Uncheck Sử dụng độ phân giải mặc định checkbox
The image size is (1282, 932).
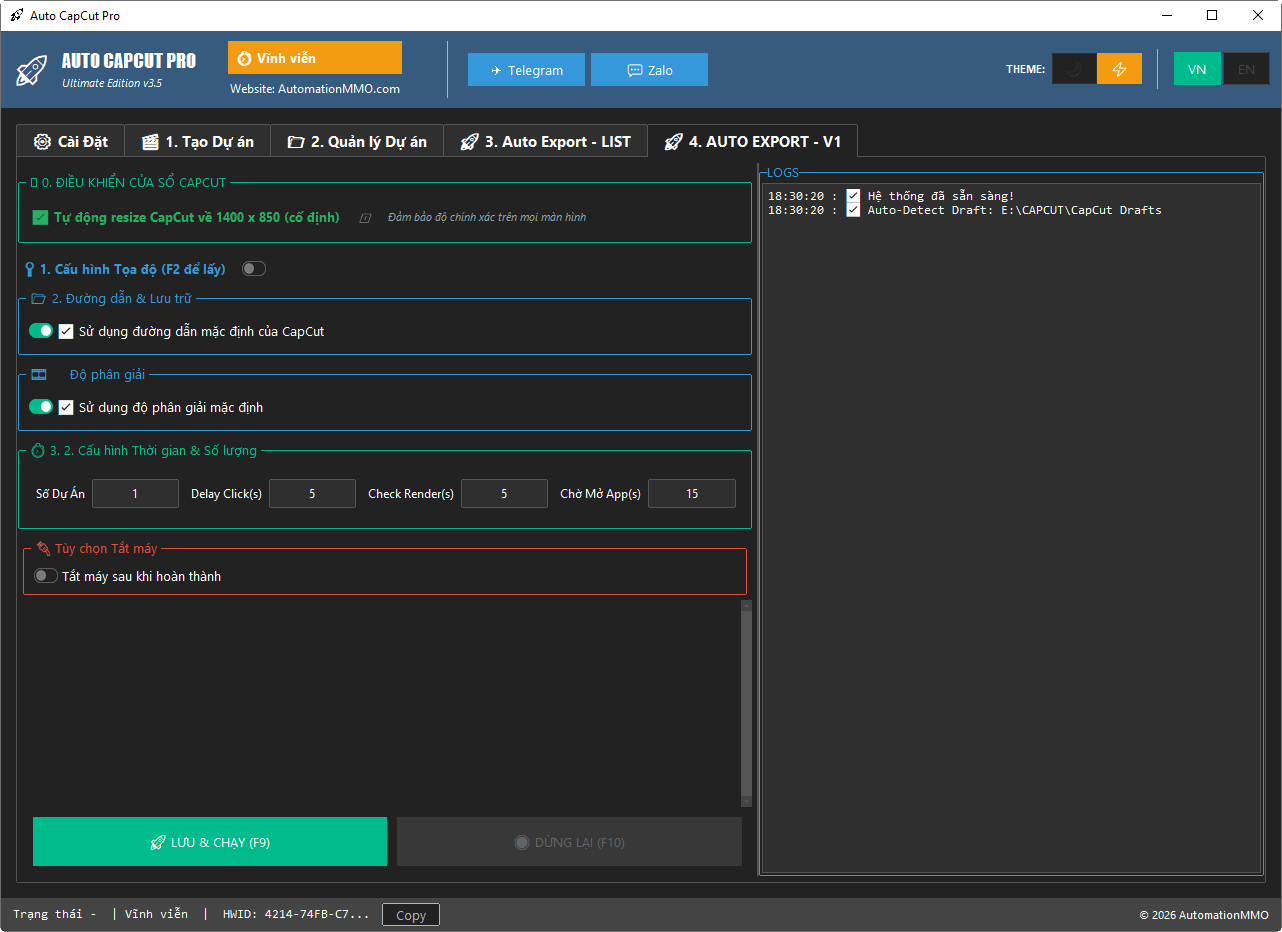pyautogui.click(x=66, y=407)
